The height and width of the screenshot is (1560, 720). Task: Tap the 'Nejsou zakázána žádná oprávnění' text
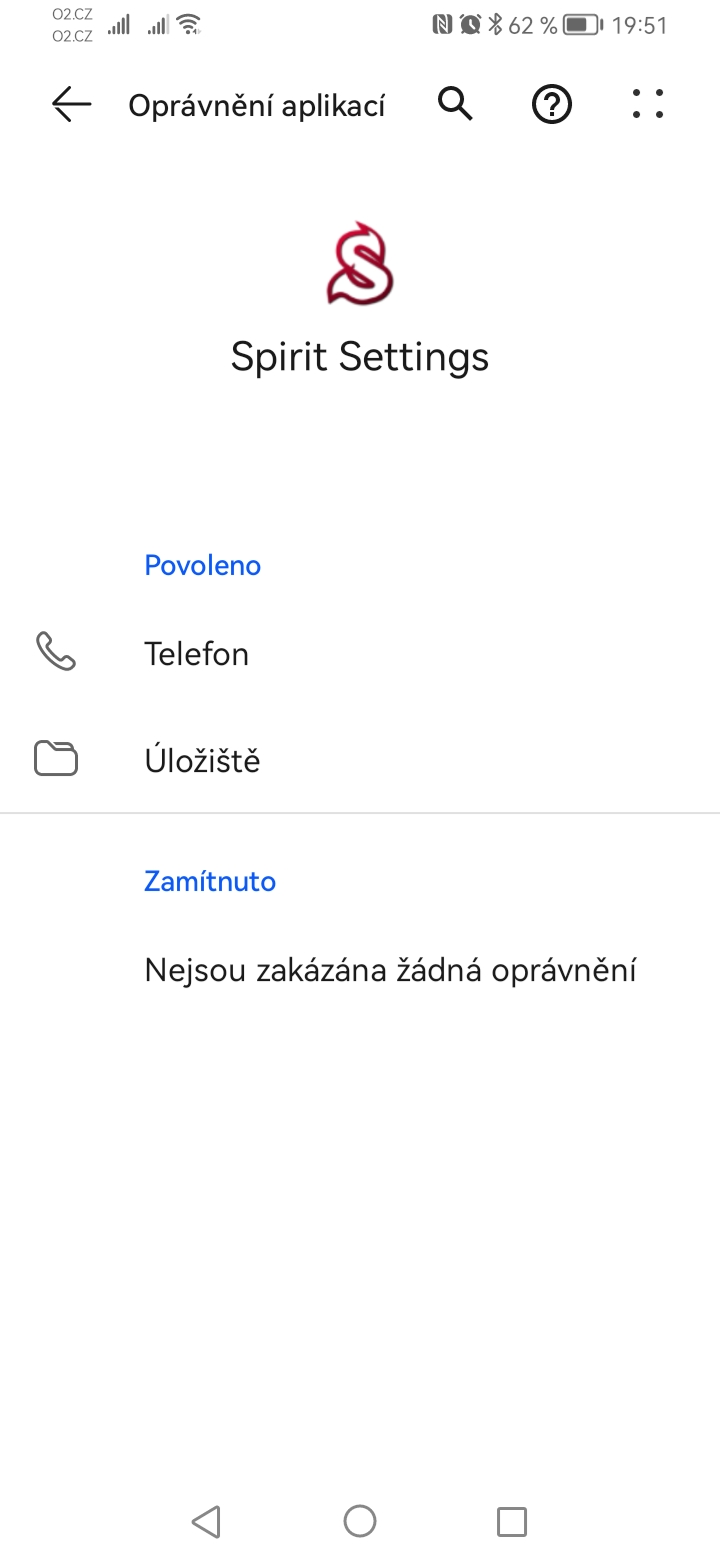pyautogui.click(x=390, y=970)
